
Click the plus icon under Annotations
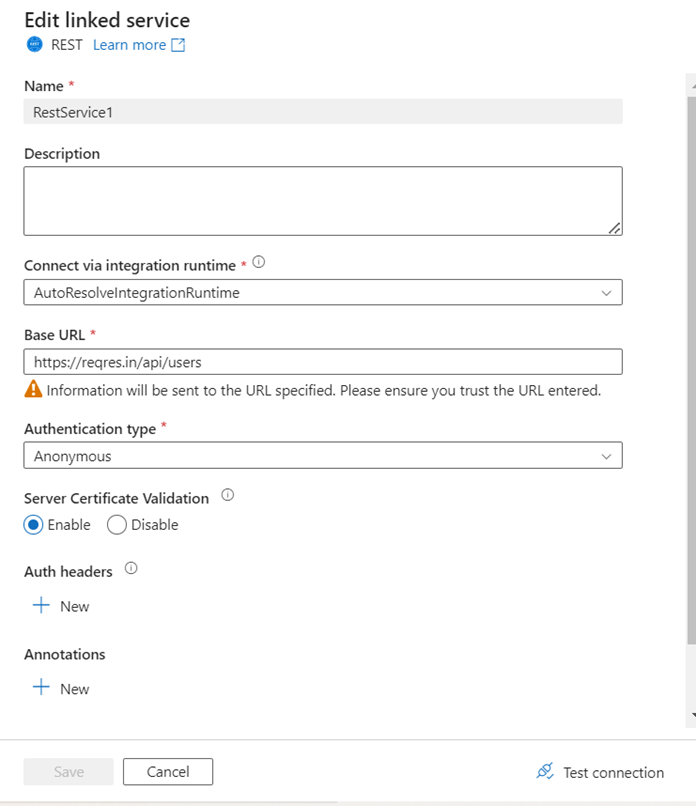coord(41,688)
